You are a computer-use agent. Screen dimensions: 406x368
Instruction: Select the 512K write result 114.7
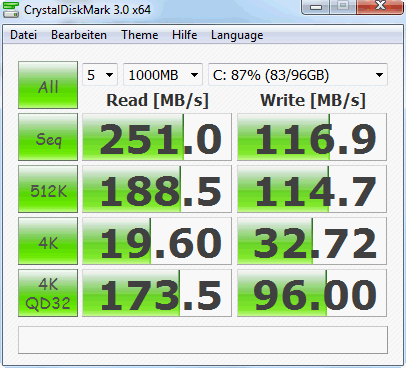(x=312, y=189)
